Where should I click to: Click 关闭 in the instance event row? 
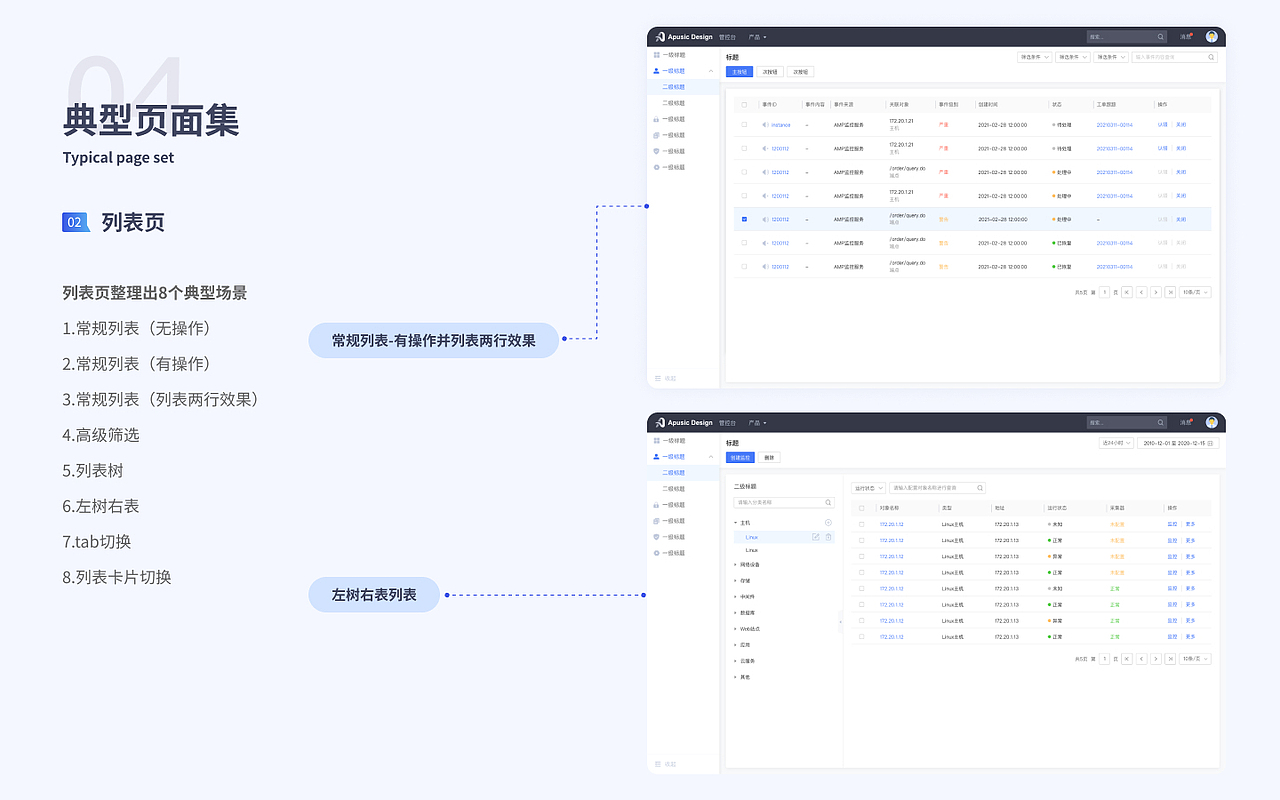[x=1181, y=125]
